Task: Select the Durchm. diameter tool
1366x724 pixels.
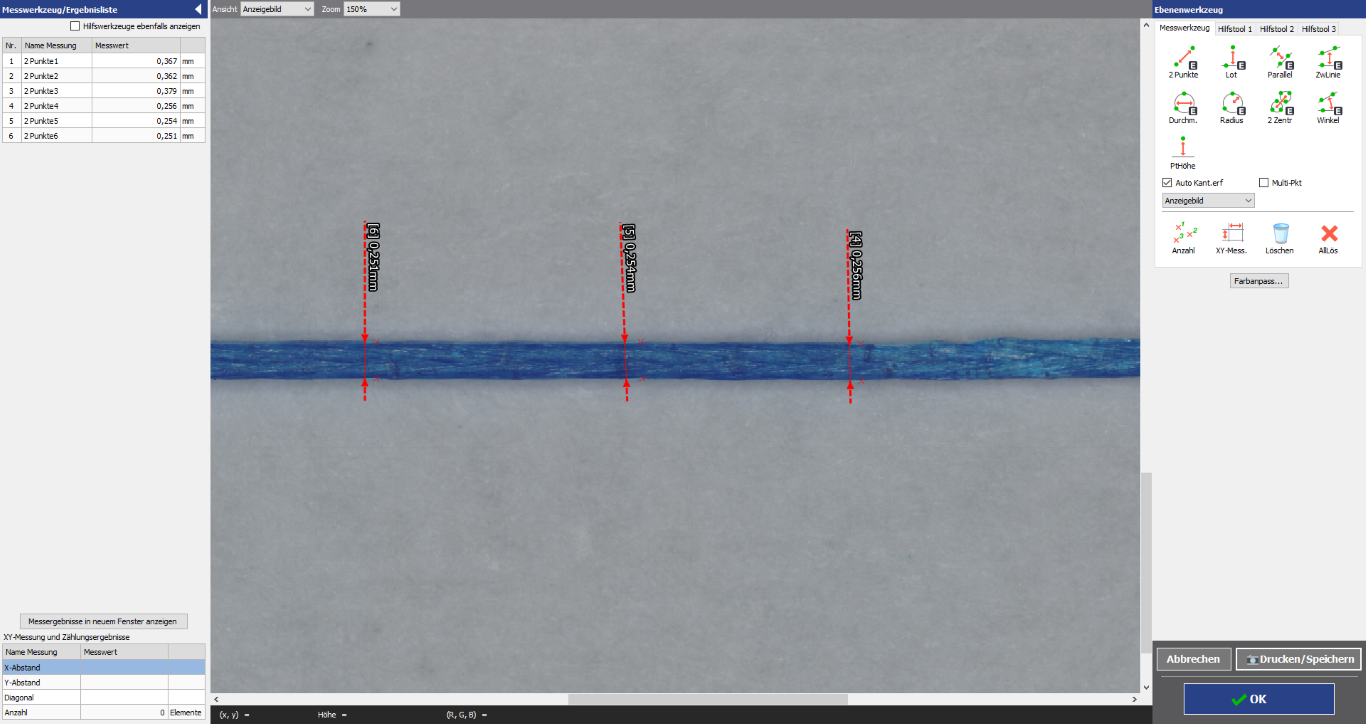Action: pyautogui.click(x=1183, y=103)
